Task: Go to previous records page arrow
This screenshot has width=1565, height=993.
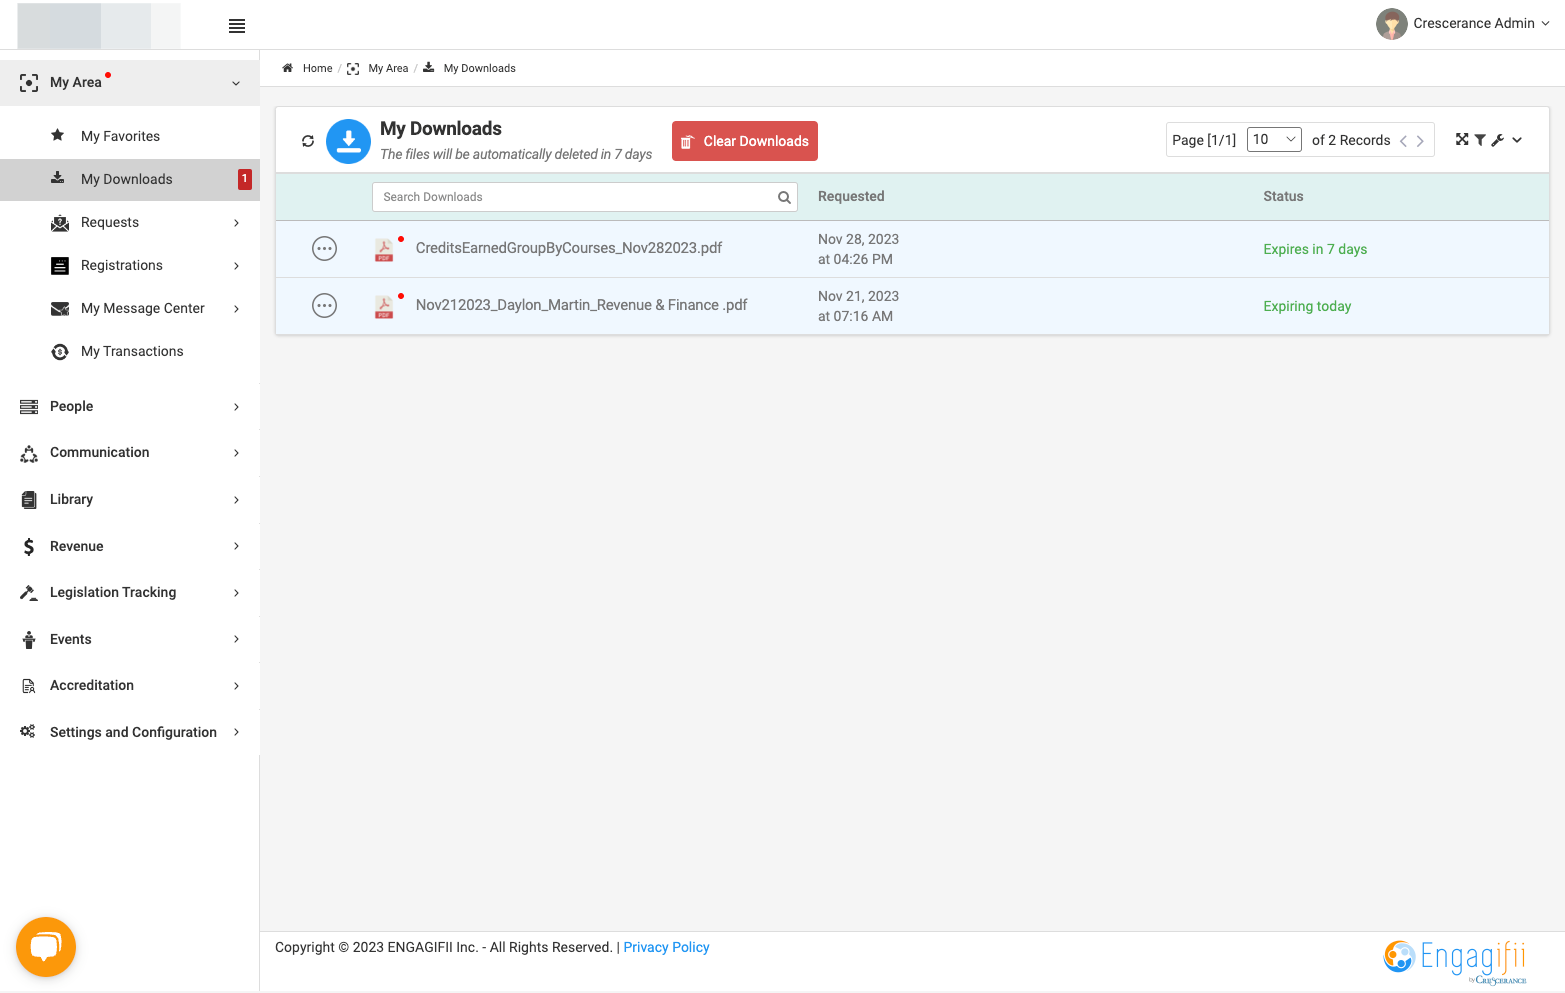Action: tap(1403, 141)
